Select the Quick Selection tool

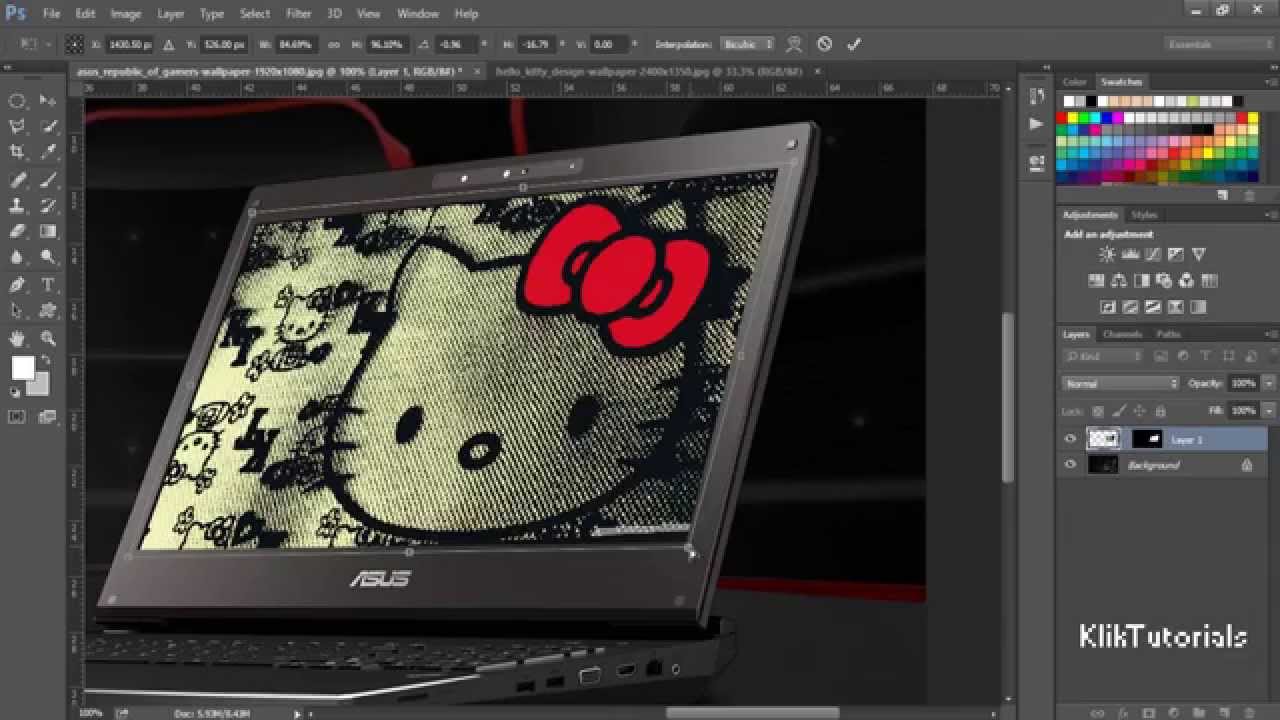pyautogui.click(x=48, y=127)
